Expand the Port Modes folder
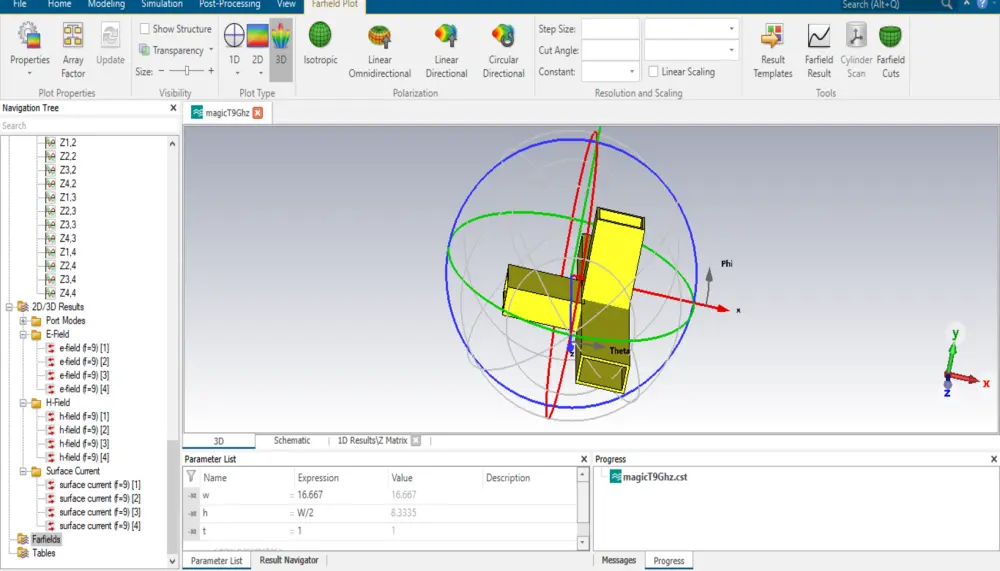The width and height of the screenshot is (1000, 571). tap(23, 321)
